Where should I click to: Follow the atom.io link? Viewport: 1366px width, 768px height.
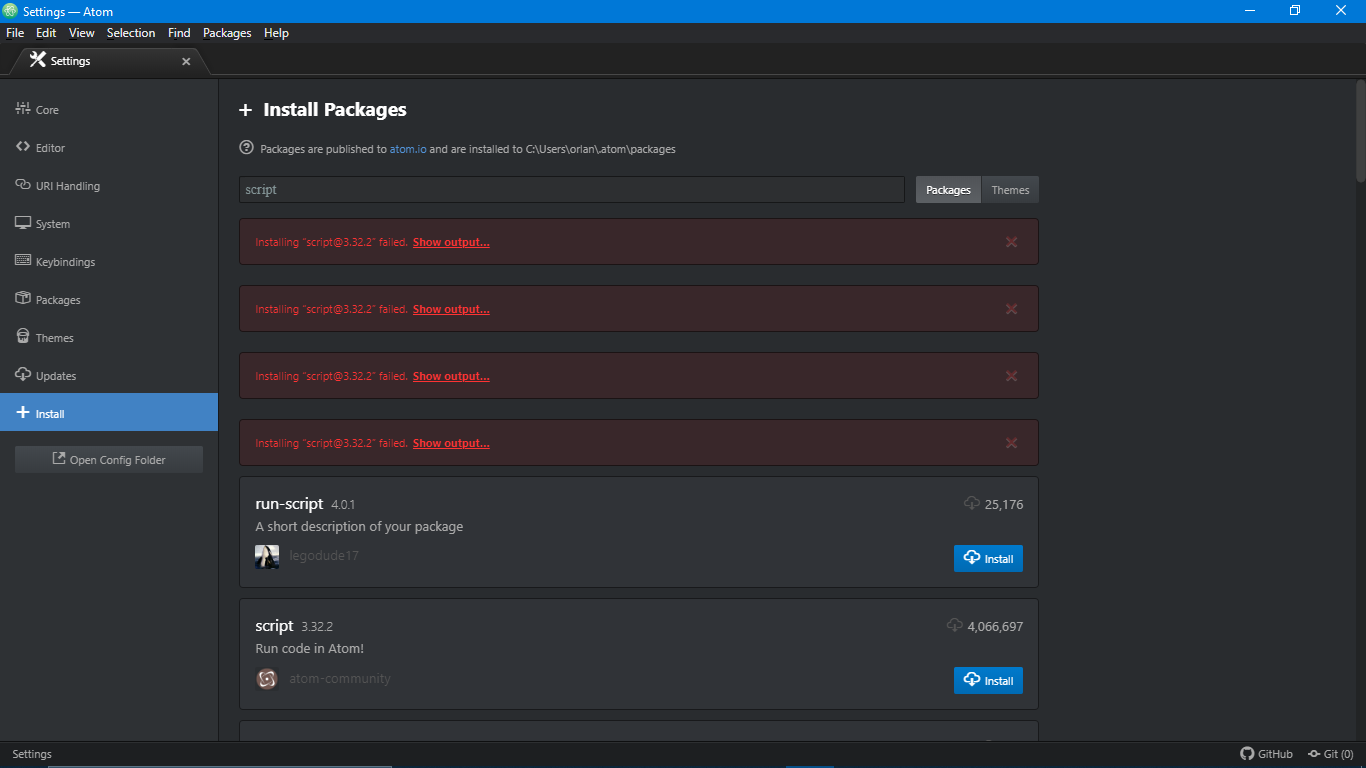(x=408, y=149)
